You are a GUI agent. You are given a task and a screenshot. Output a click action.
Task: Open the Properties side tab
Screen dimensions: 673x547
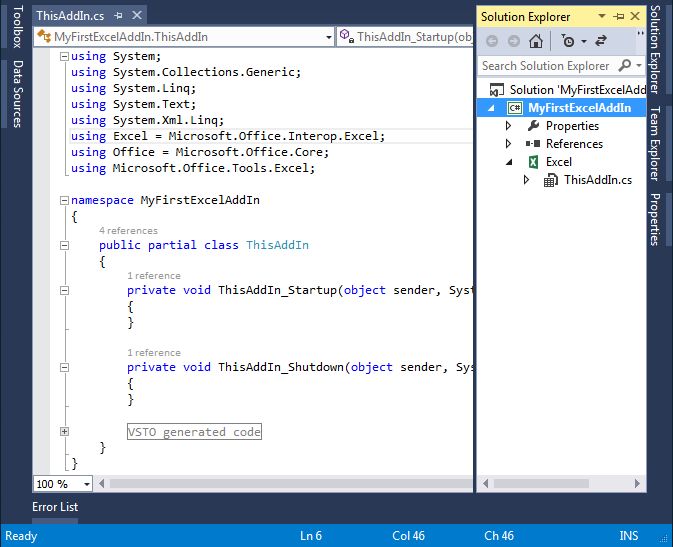tap(655, 219)
